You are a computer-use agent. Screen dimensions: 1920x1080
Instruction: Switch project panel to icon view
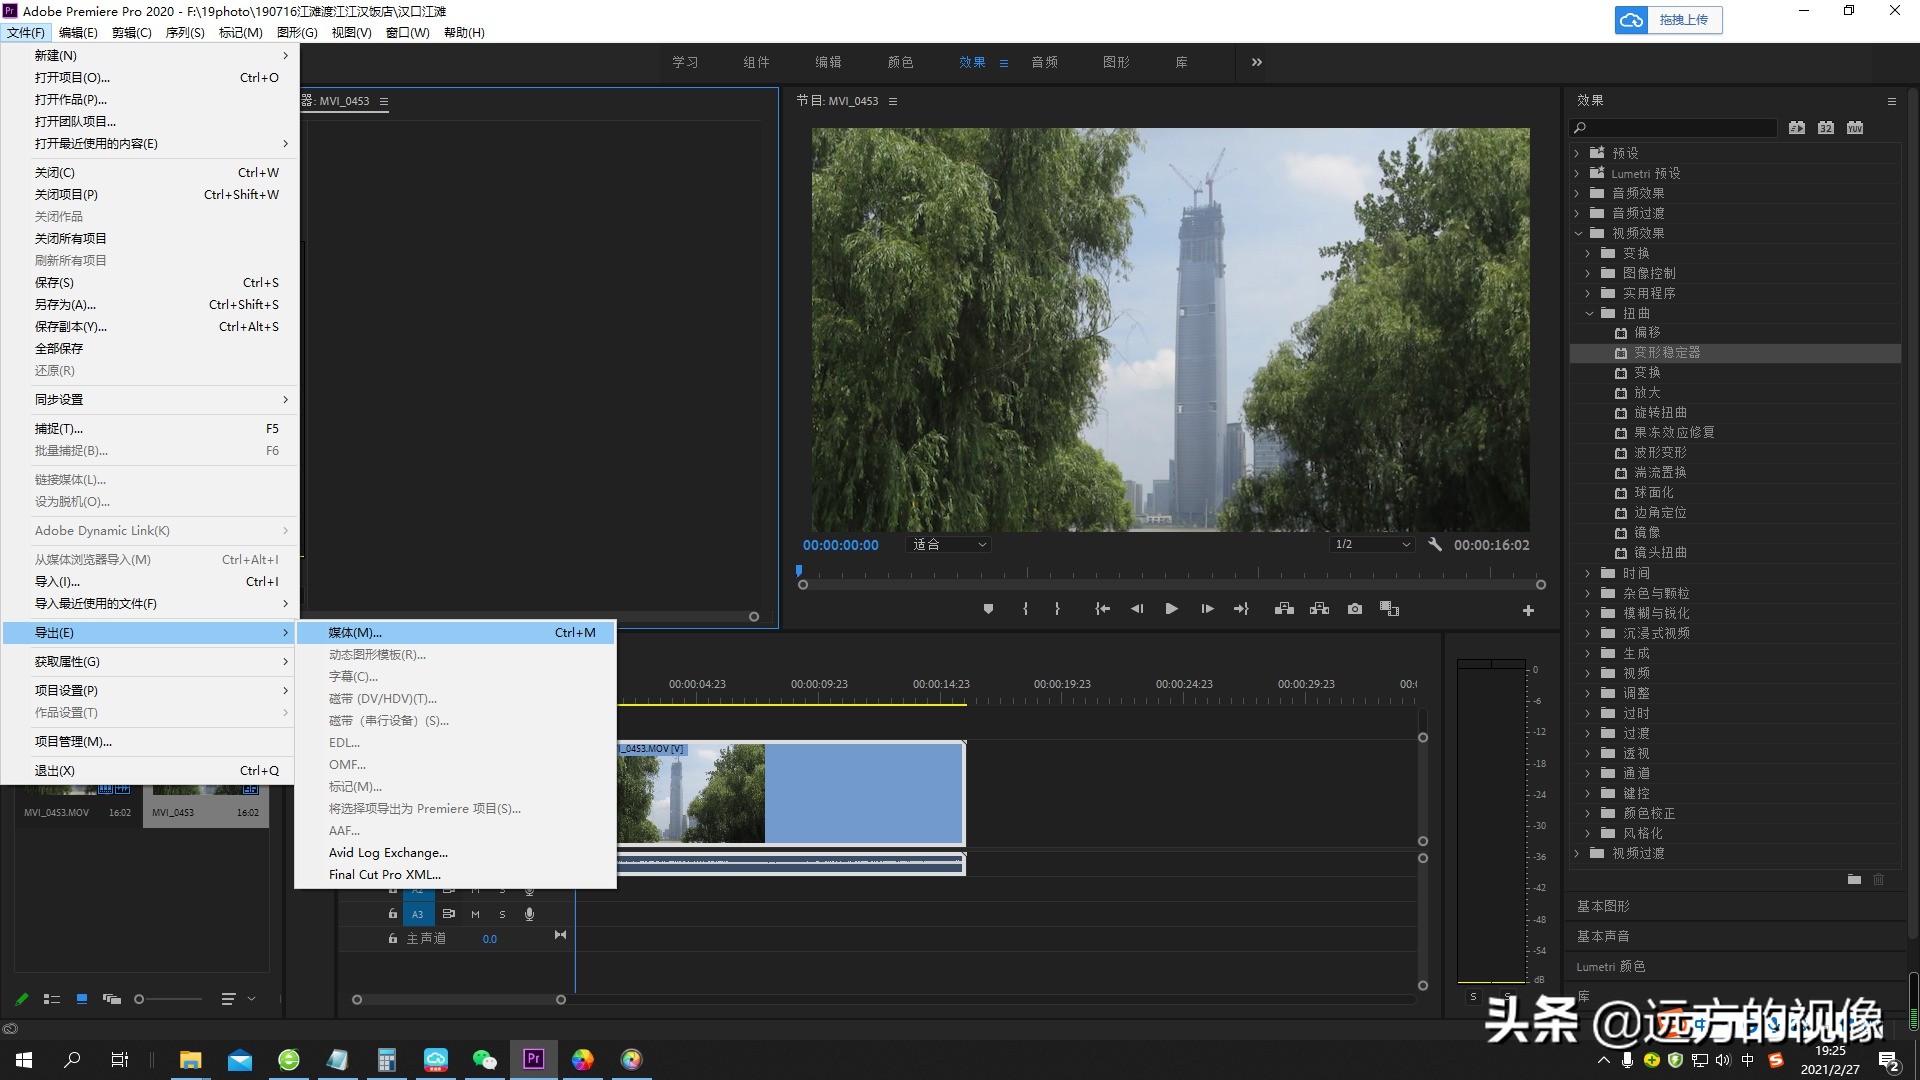tap(82, 999)
